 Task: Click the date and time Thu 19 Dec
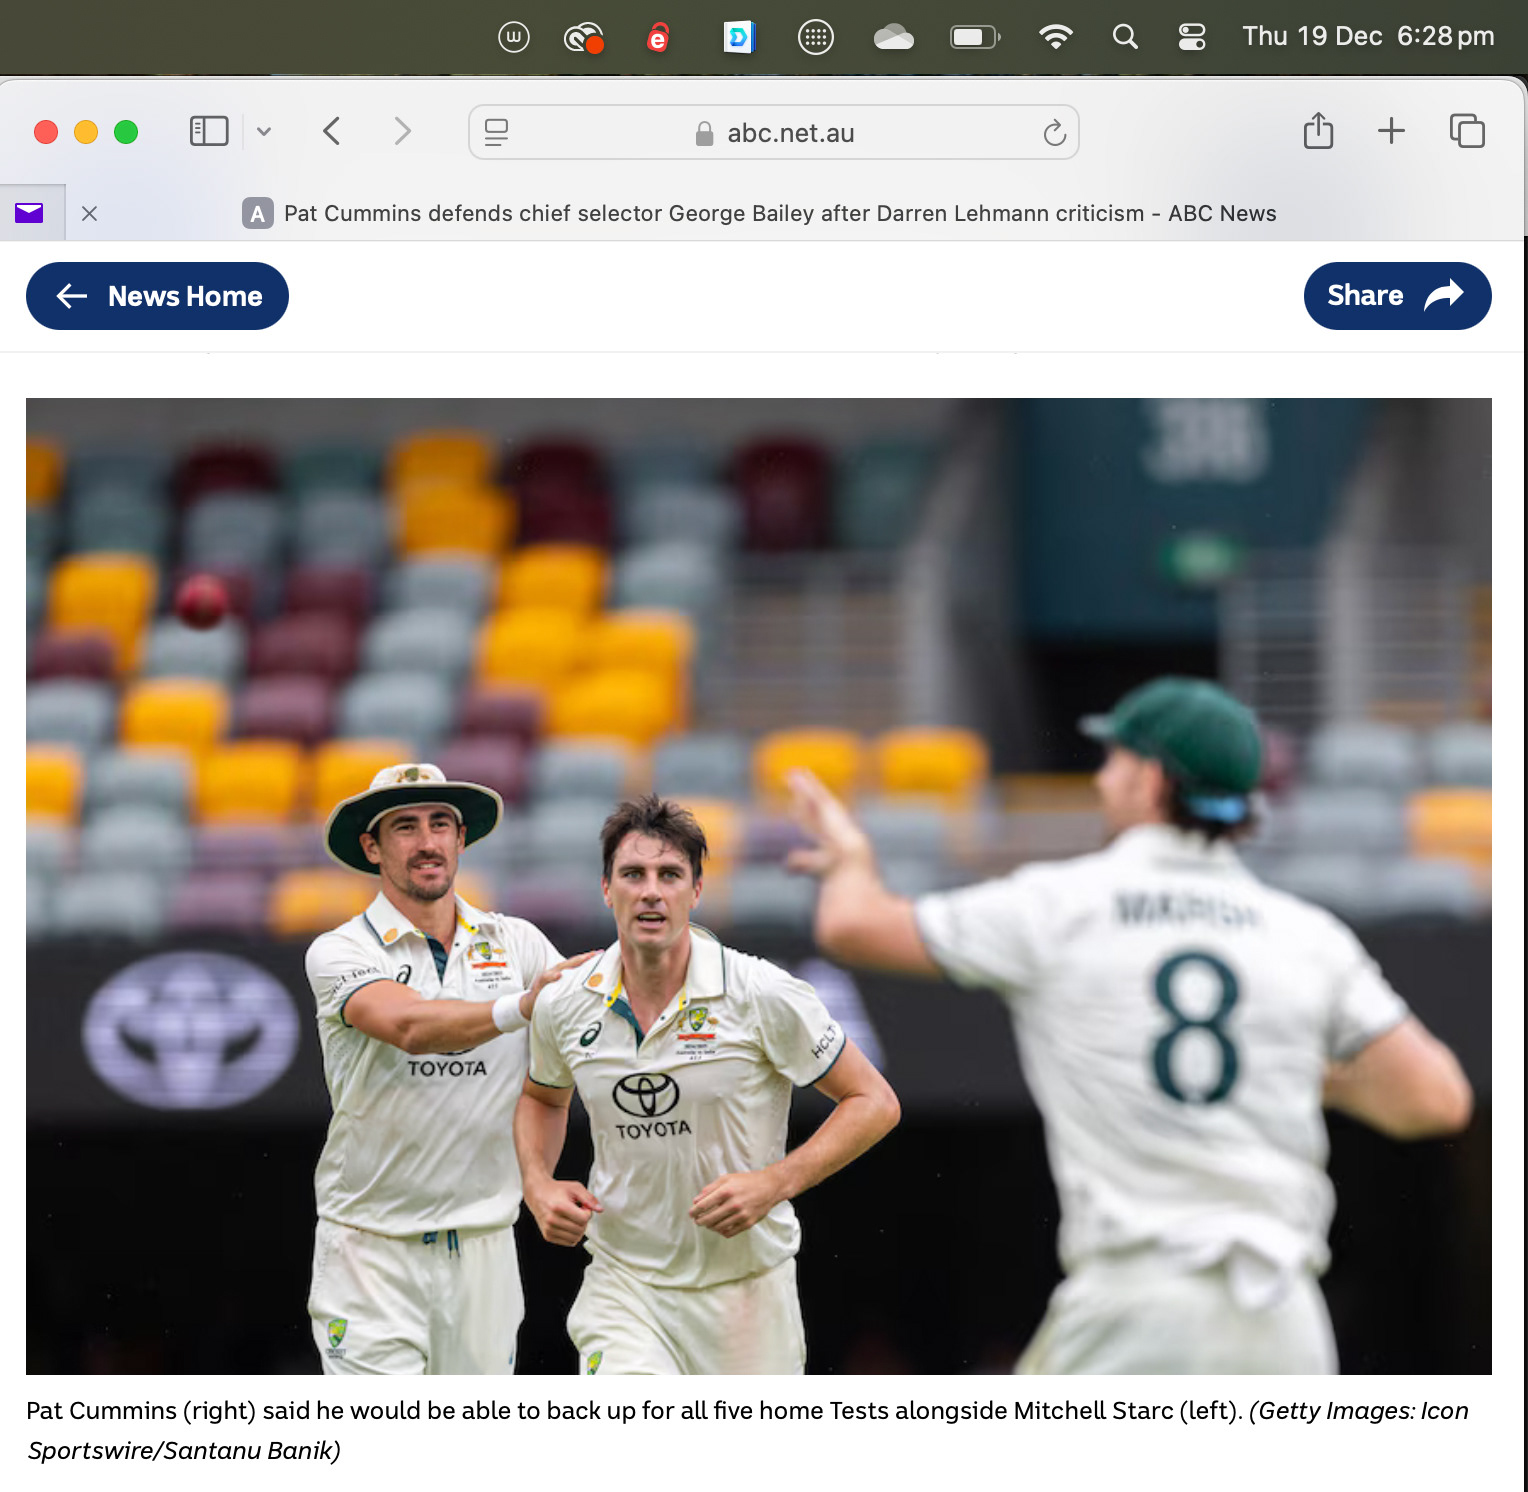point(1368,37)
